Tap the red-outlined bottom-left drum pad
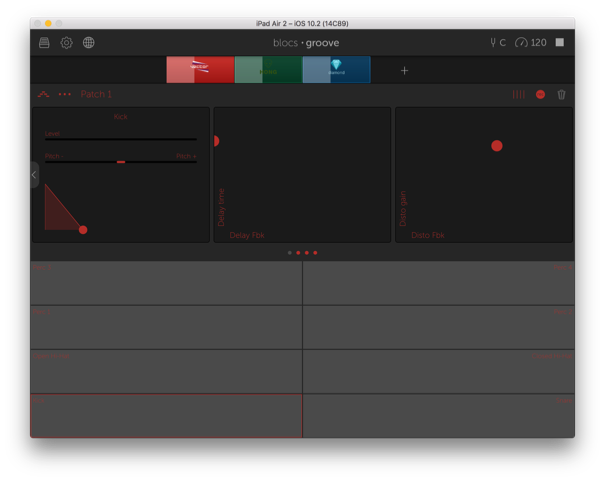This screenshot has height=481, width=605. [x=166, y=416]
